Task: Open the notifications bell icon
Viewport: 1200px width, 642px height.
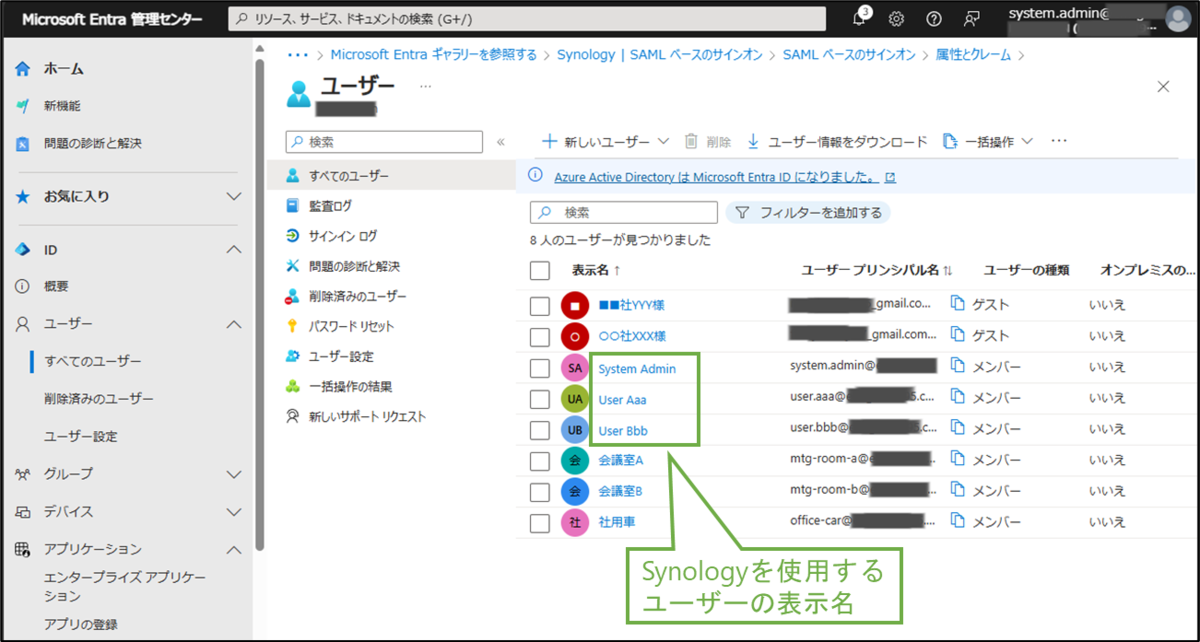Action: coord(860,19)
